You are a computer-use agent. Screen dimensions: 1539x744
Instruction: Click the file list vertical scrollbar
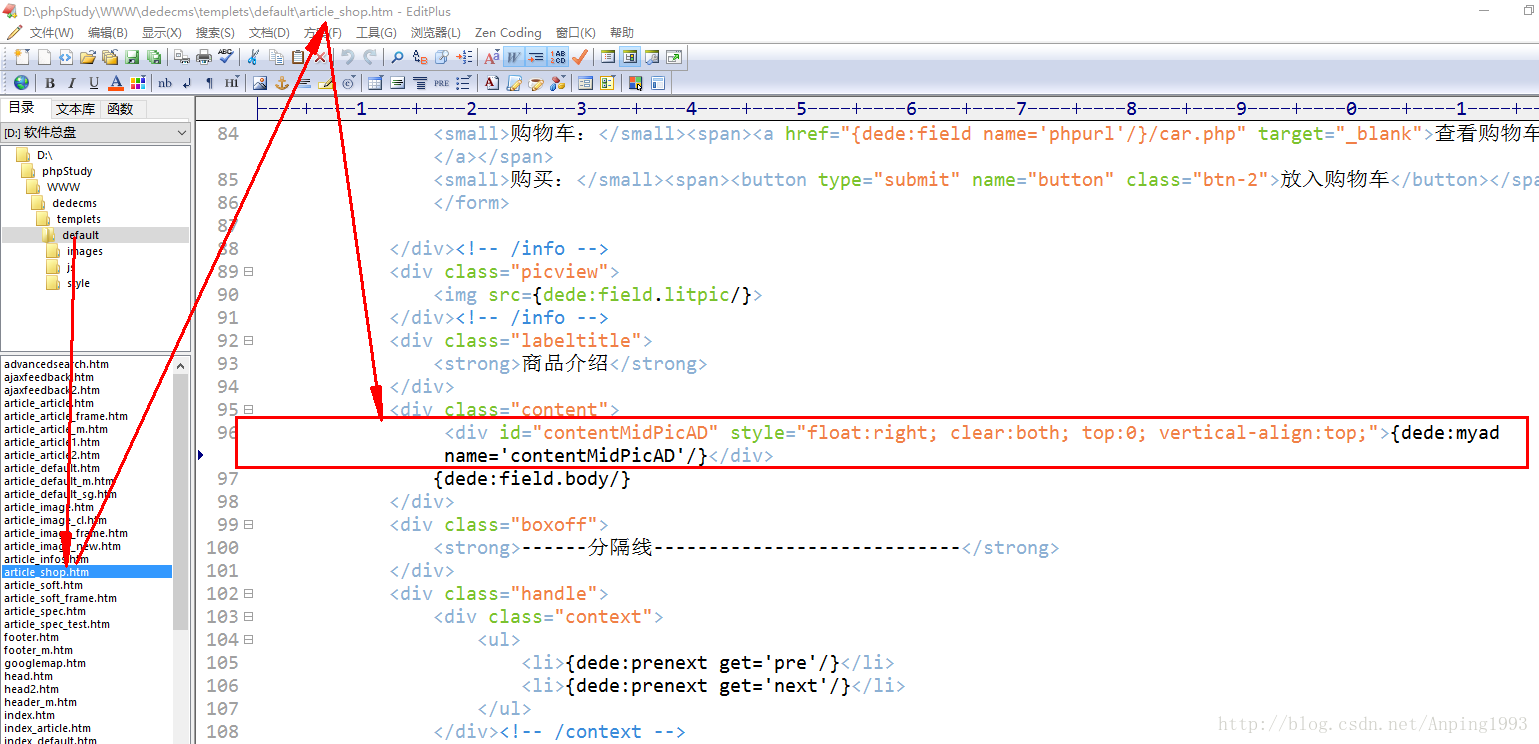(x=181, y=500)
